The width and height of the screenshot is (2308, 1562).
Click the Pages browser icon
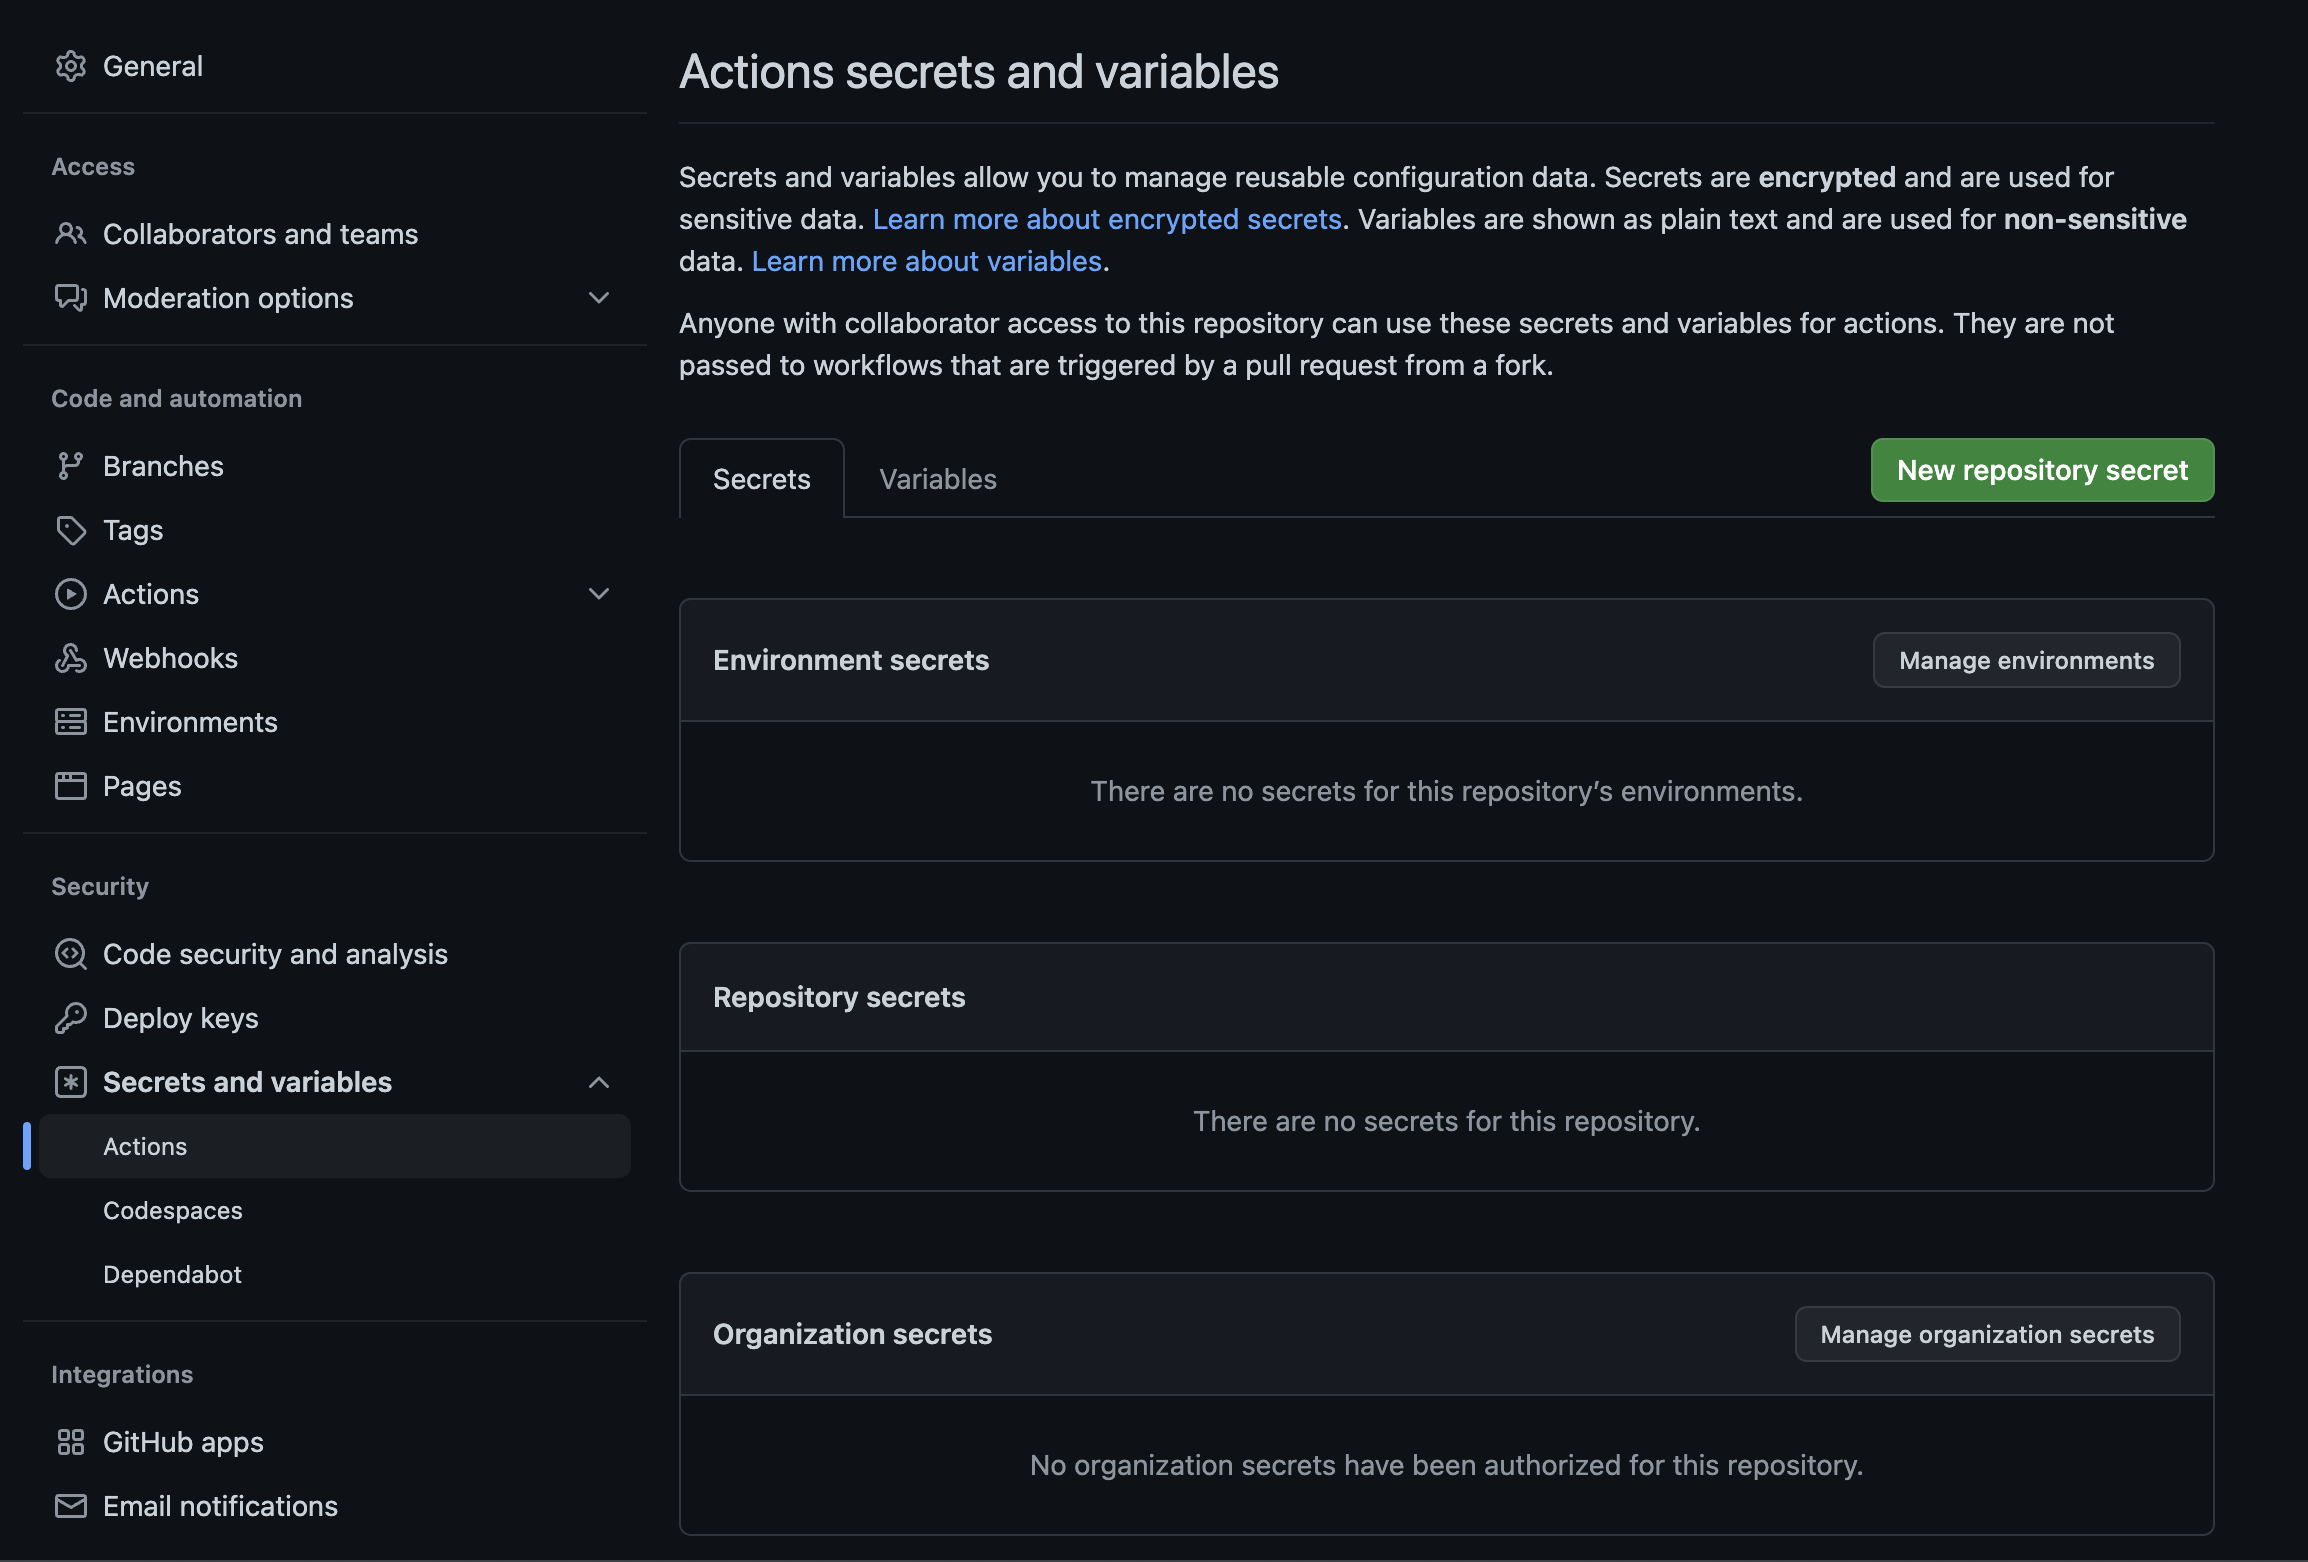coord(70,786)
